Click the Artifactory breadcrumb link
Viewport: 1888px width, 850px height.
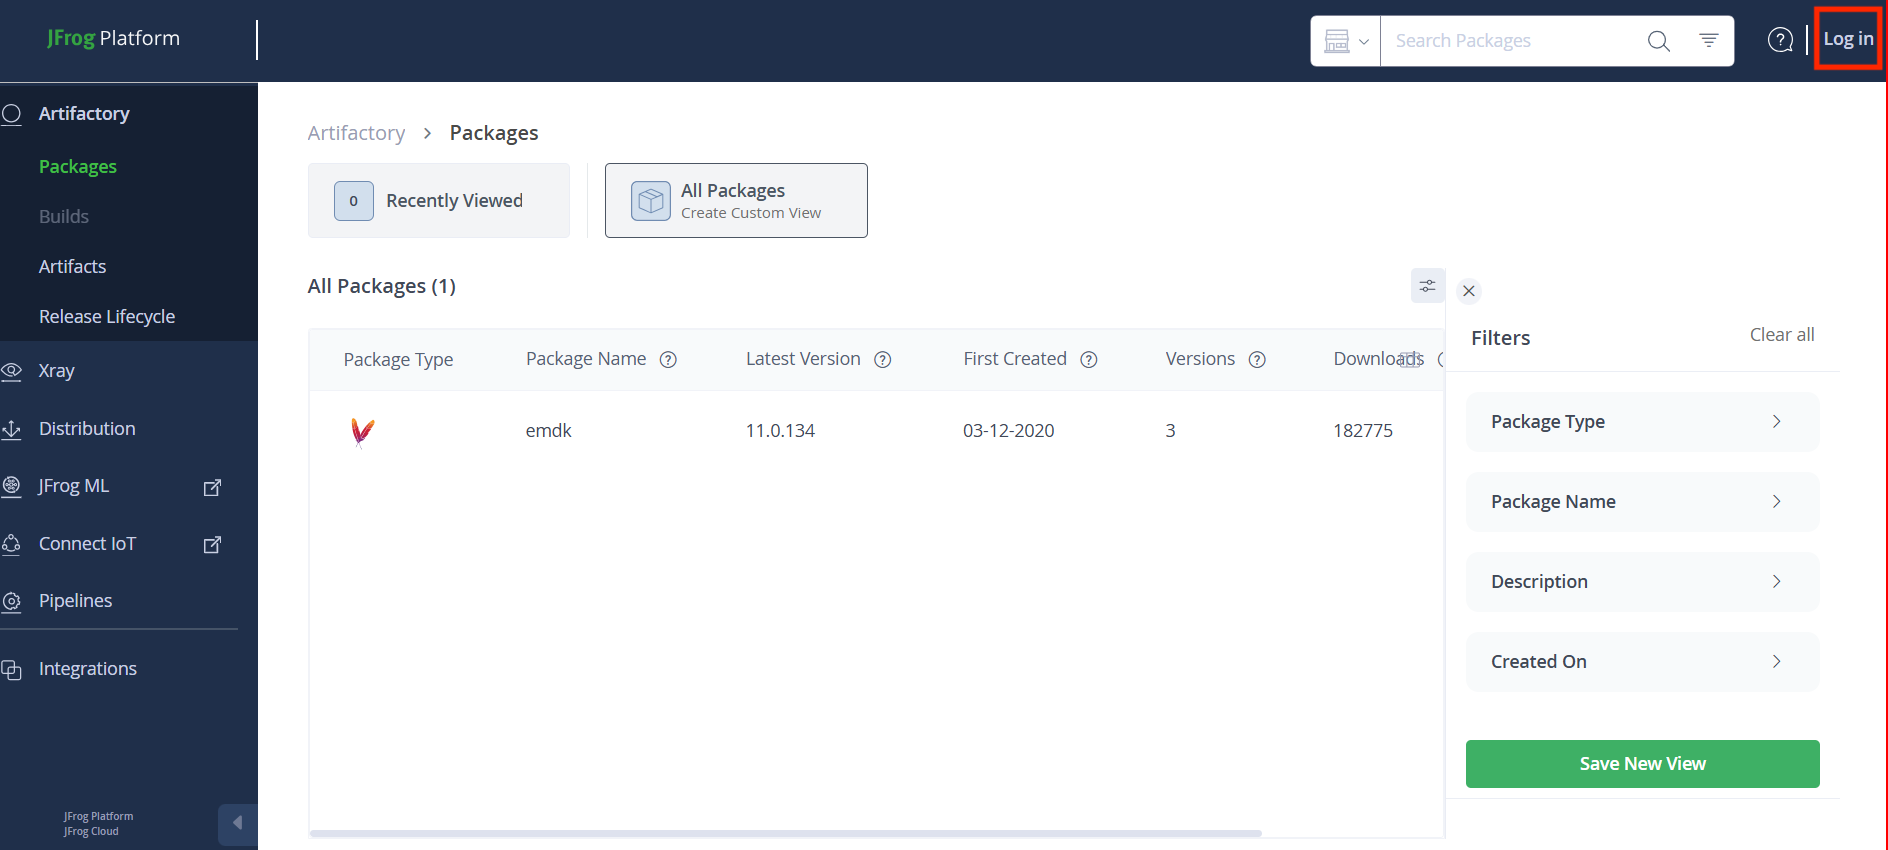click(356, 133)
